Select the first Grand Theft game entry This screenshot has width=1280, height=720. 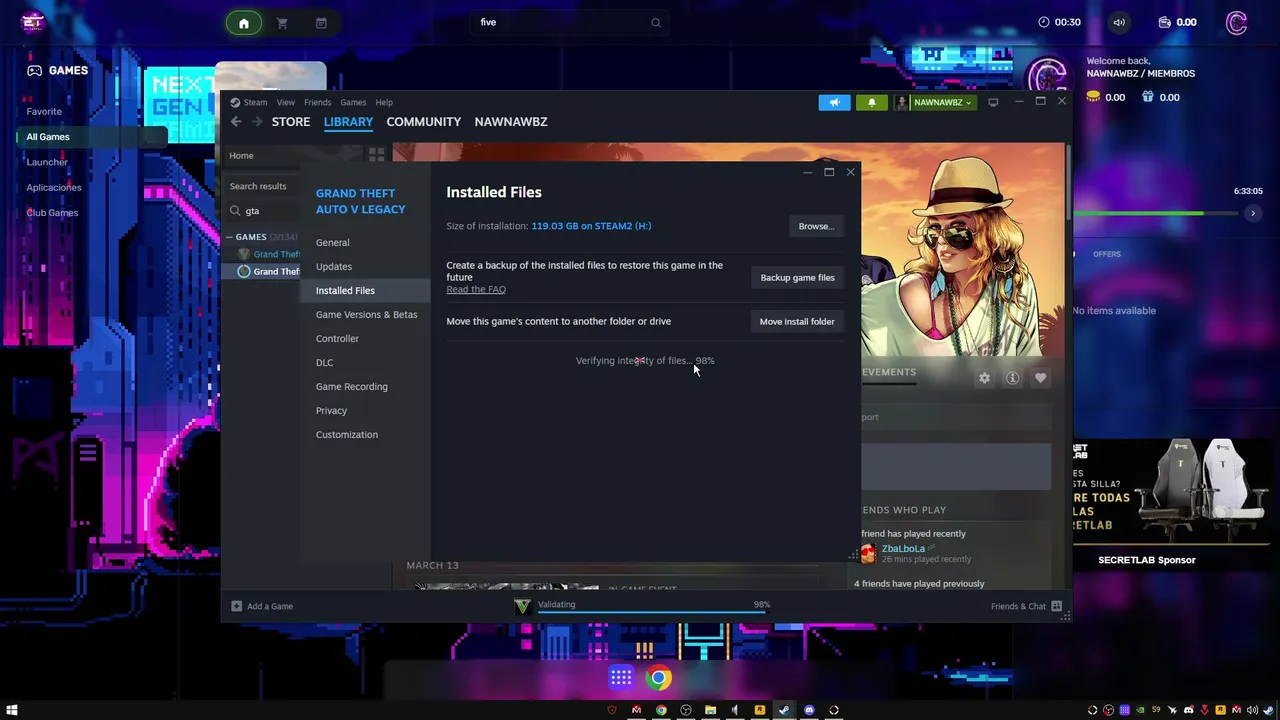270,254
